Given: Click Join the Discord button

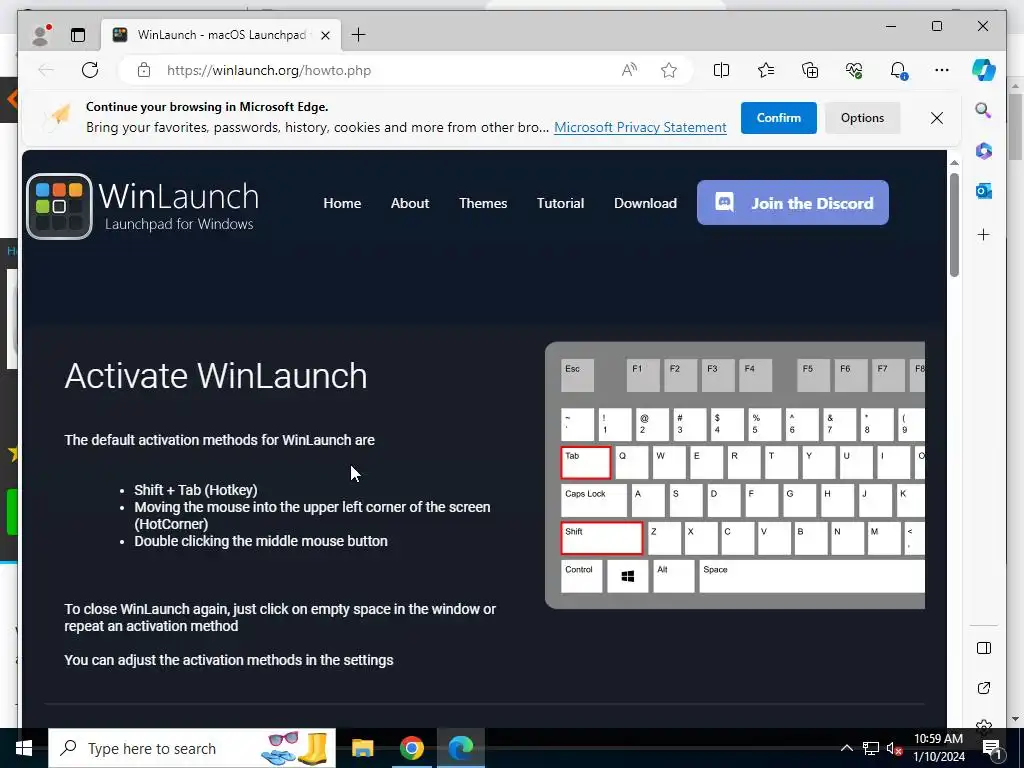Looking at the screenshot, I should tap(793, 202).
